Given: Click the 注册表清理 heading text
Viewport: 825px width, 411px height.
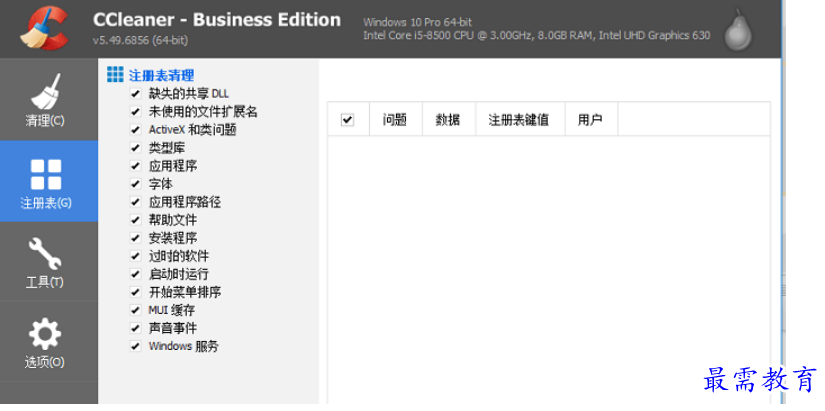Looking at the screenshot, I should 162,75.
